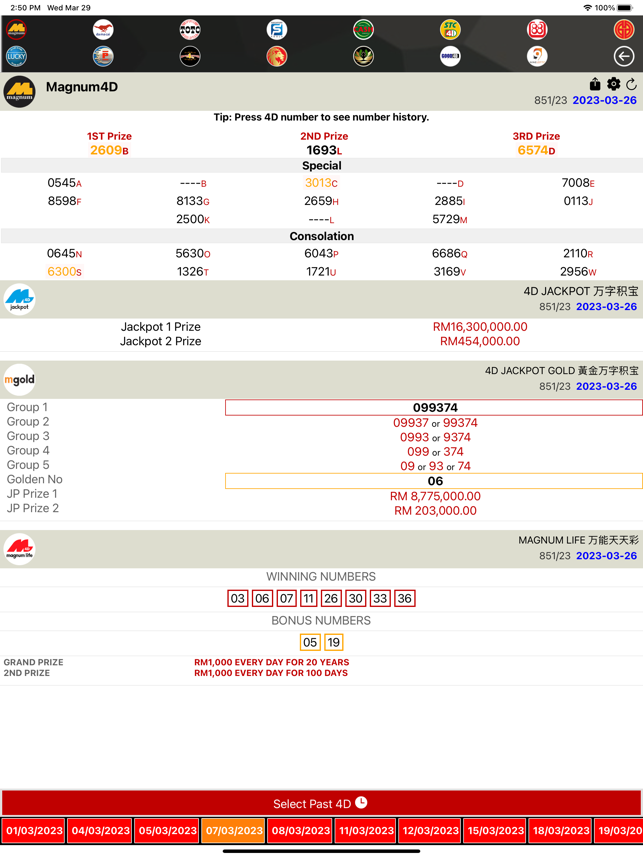Open the Toto lottery icon
This screenshot has width=643, height=858.
tap(190, 29)
